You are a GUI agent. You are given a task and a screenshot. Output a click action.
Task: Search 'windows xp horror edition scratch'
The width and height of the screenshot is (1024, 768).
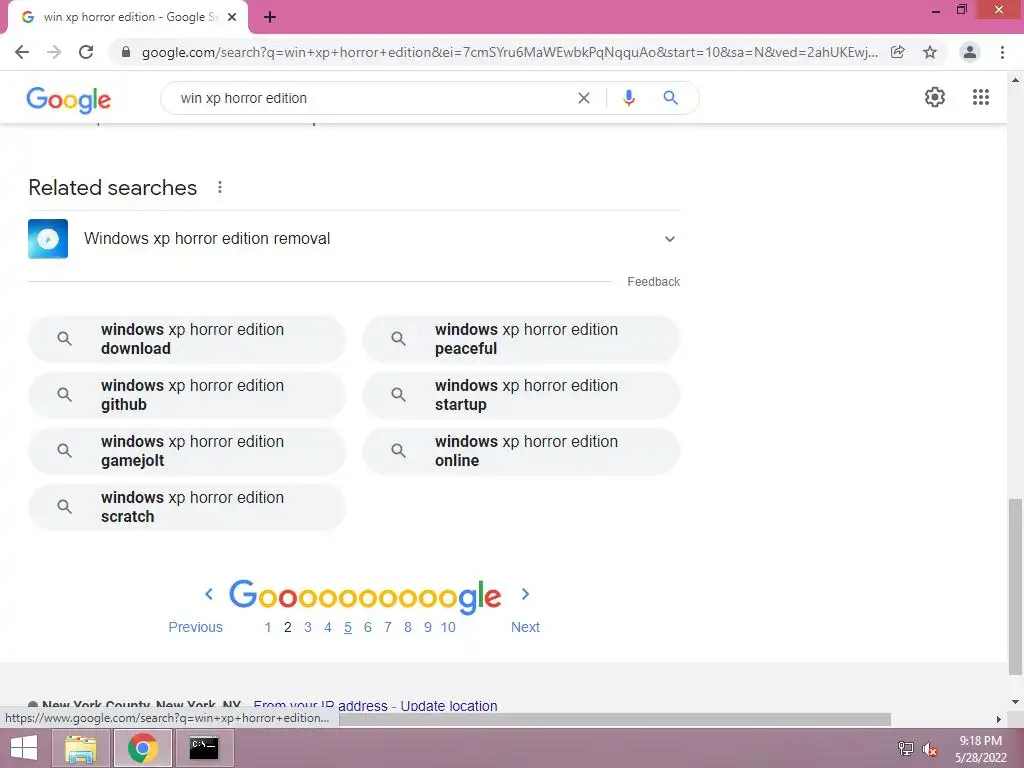pos(187,507)
